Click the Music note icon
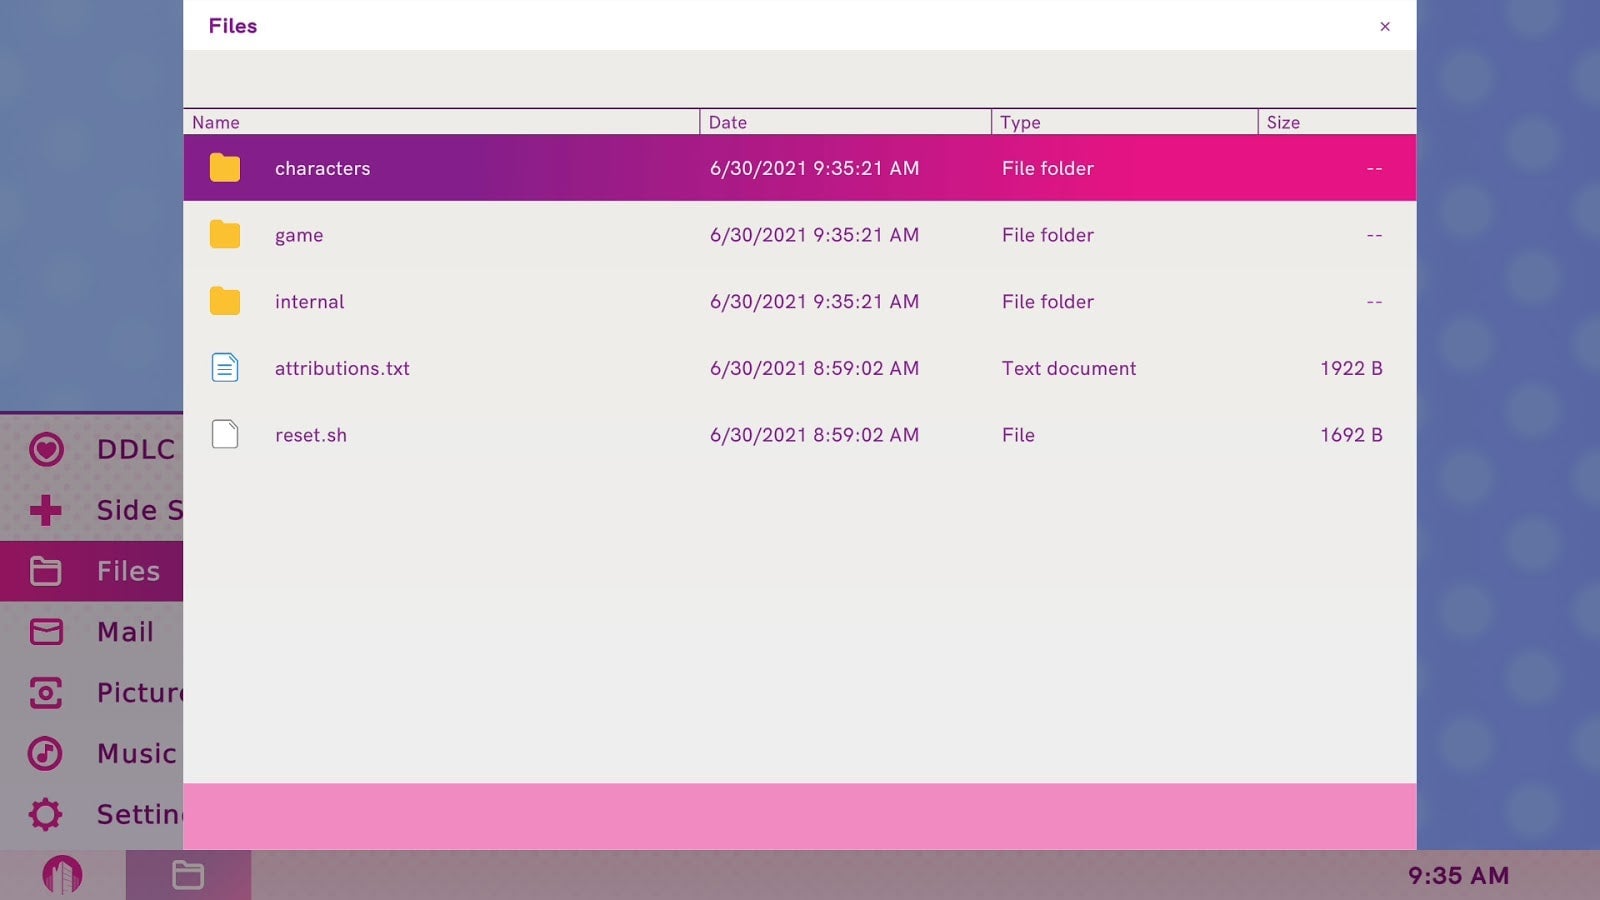The width and height of the screenshot is (1600, 900). [x=46, y=753]
